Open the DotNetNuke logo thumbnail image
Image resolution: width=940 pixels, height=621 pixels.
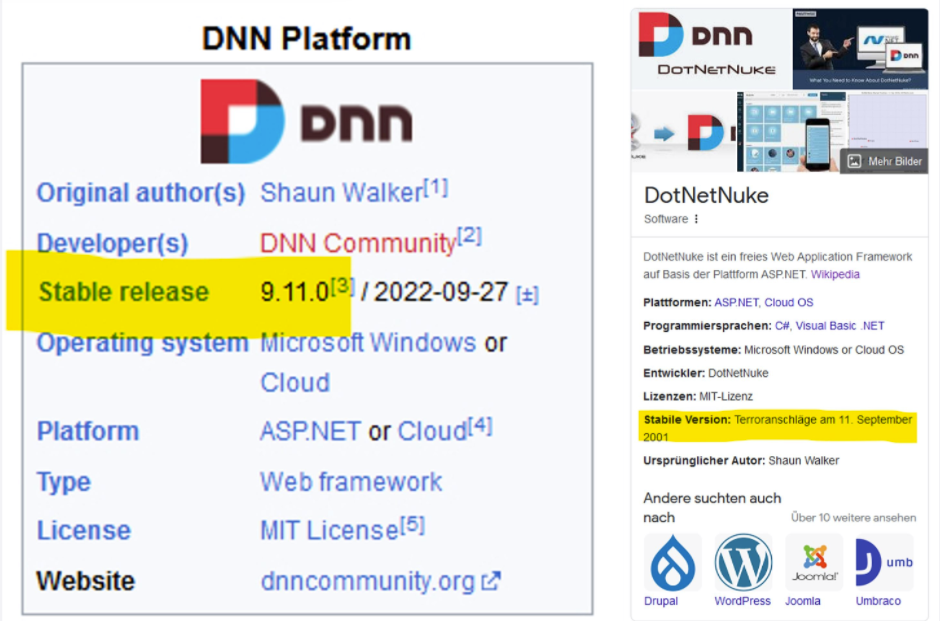coord(711,48)
